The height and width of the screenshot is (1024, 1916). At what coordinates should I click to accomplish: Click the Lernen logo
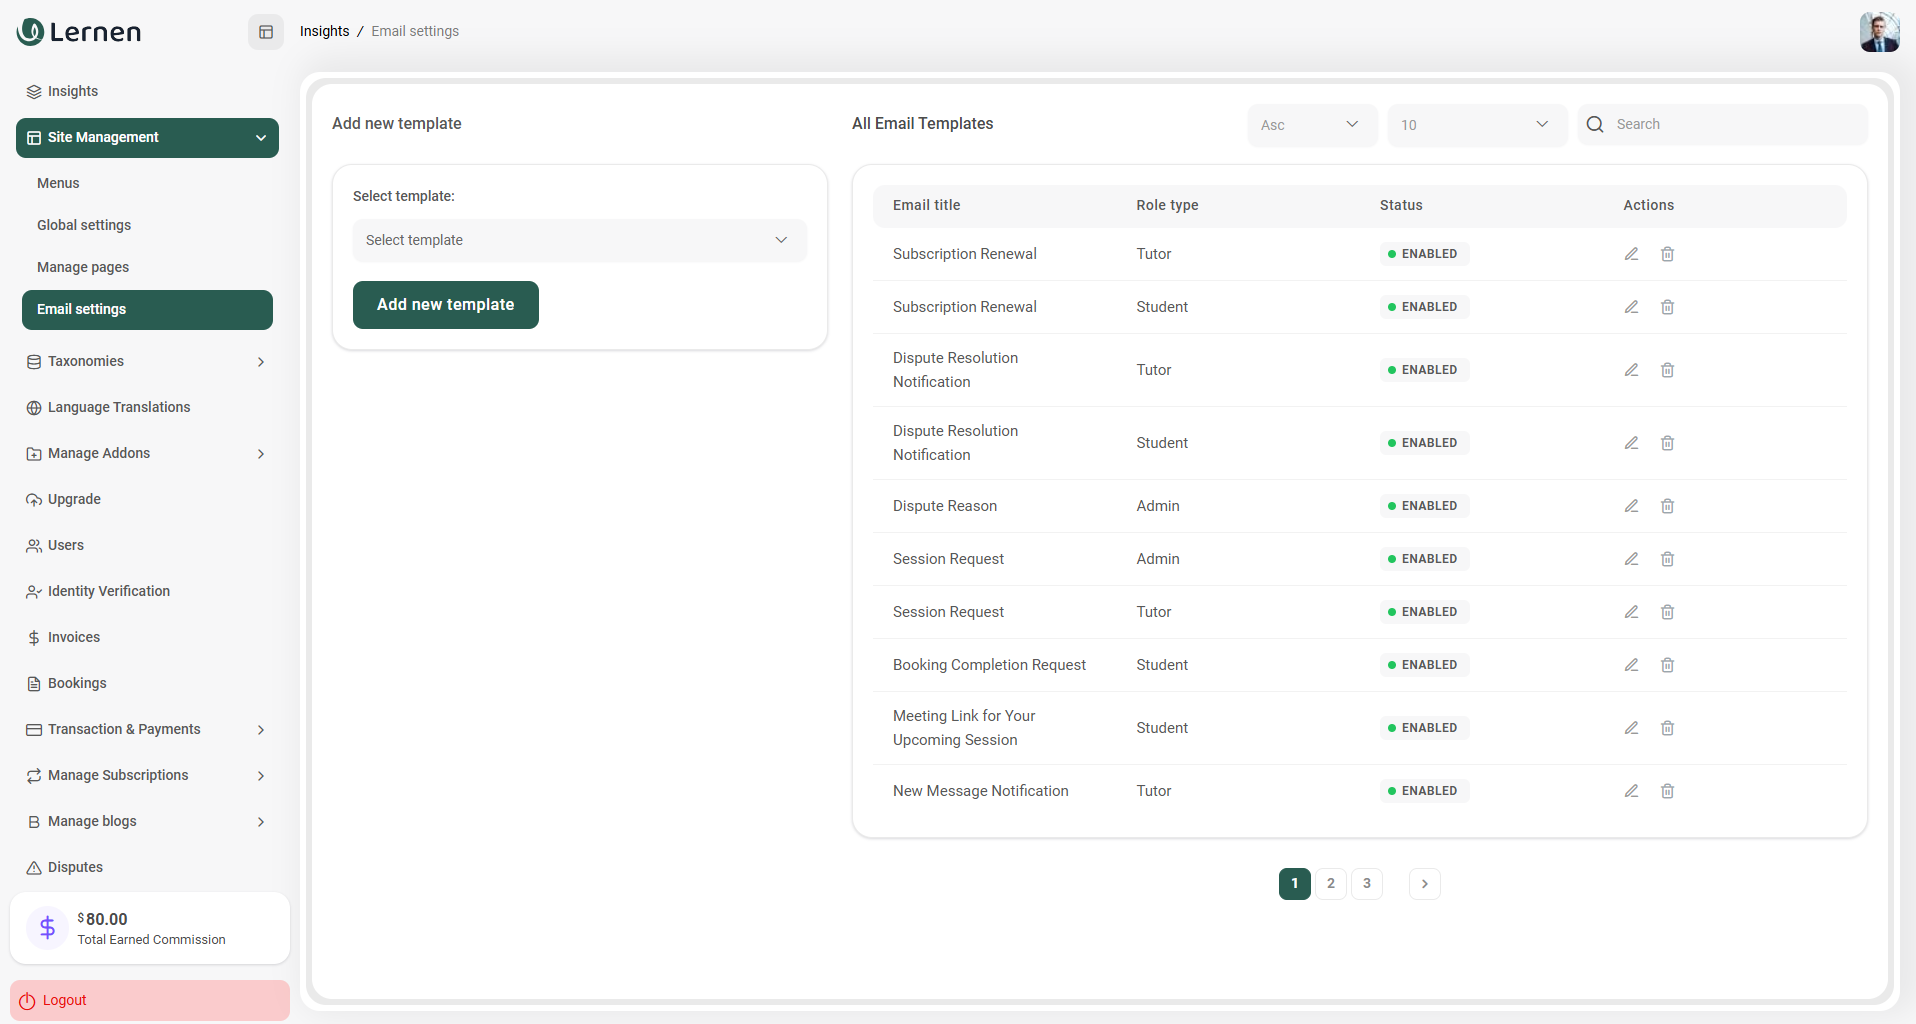click(x=80, y=32)
